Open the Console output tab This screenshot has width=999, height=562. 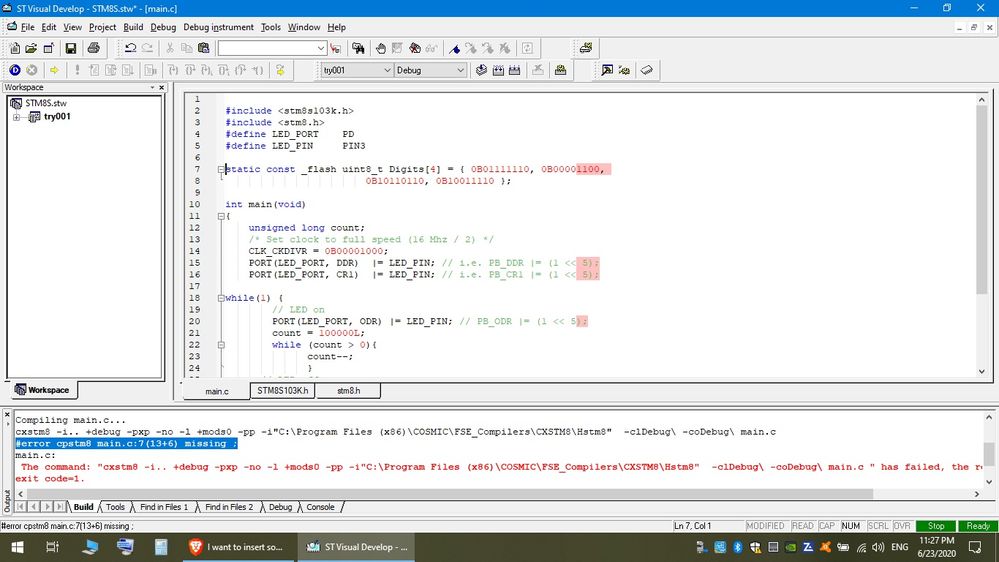click(320, 507)
